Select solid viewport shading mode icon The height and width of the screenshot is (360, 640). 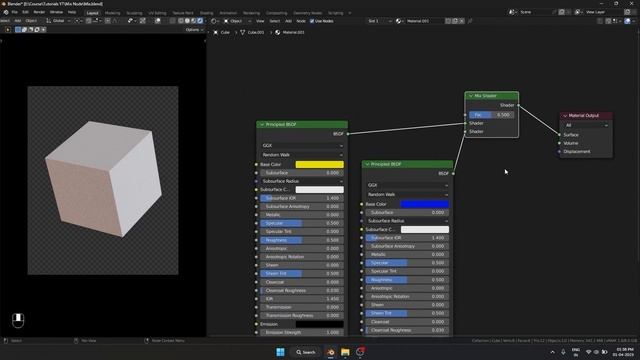187,21
